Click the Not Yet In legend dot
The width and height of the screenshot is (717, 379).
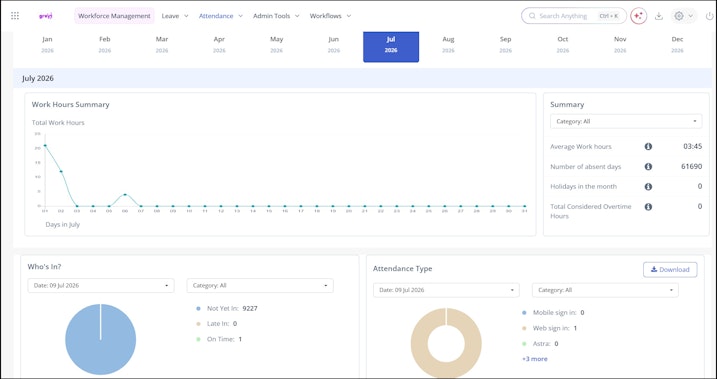198,309
